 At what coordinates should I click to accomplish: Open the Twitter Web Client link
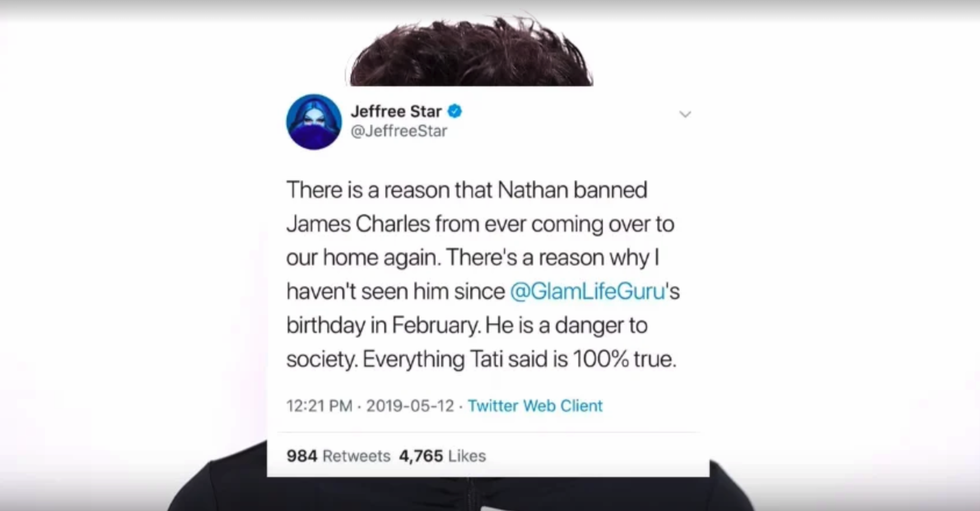click(535, 406)
